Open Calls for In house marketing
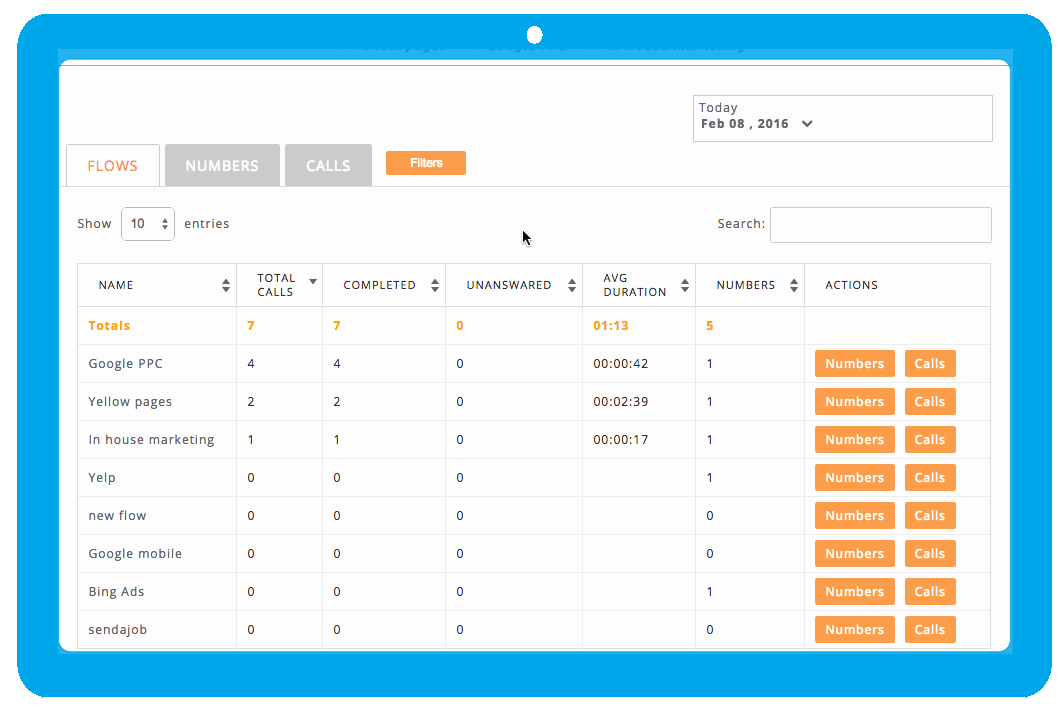 pos(929,439)
